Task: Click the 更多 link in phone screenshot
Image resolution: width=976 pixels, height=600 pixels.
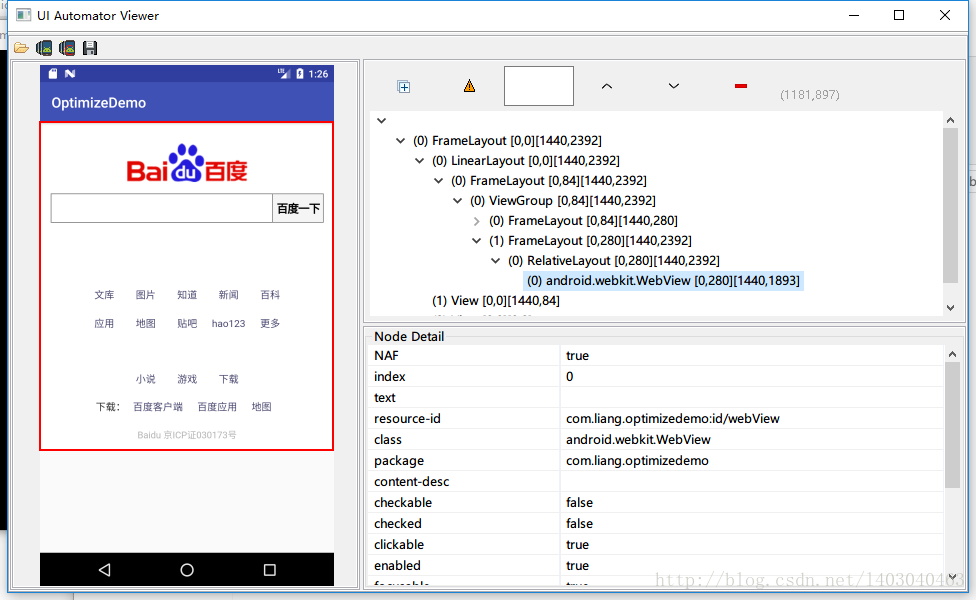Action: 270,324
